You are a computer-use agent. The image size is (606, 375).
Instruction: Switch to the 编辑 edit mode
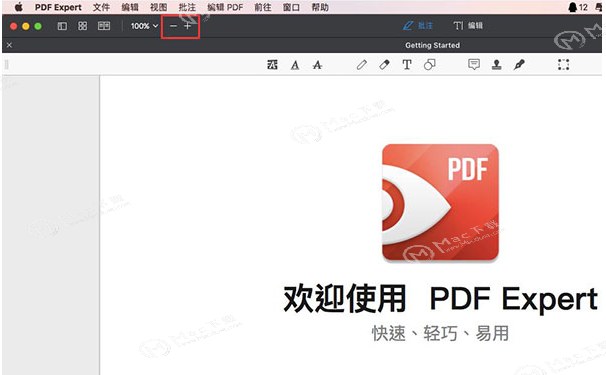(468, 26)
